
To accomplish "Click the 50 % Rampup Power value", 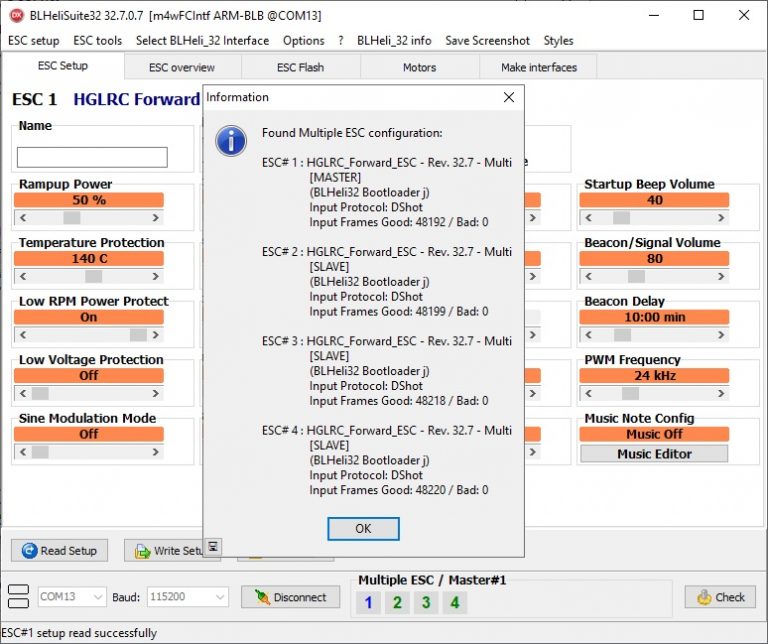I will 89,200.
